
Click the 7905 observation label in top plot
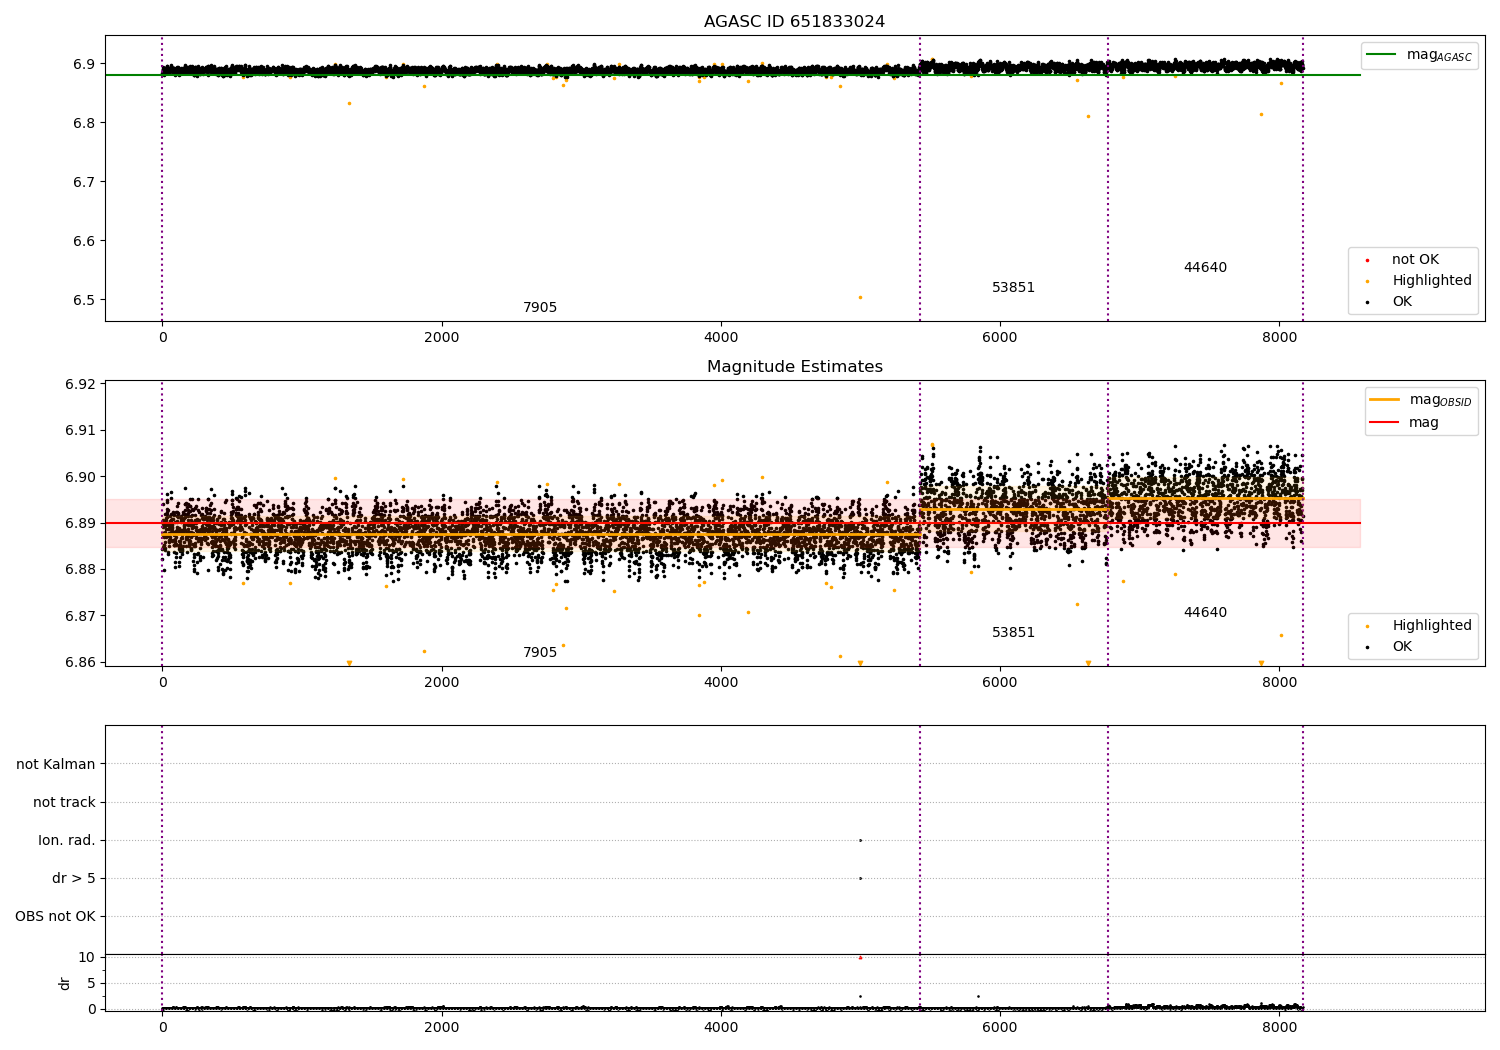(x=540, y=308)
